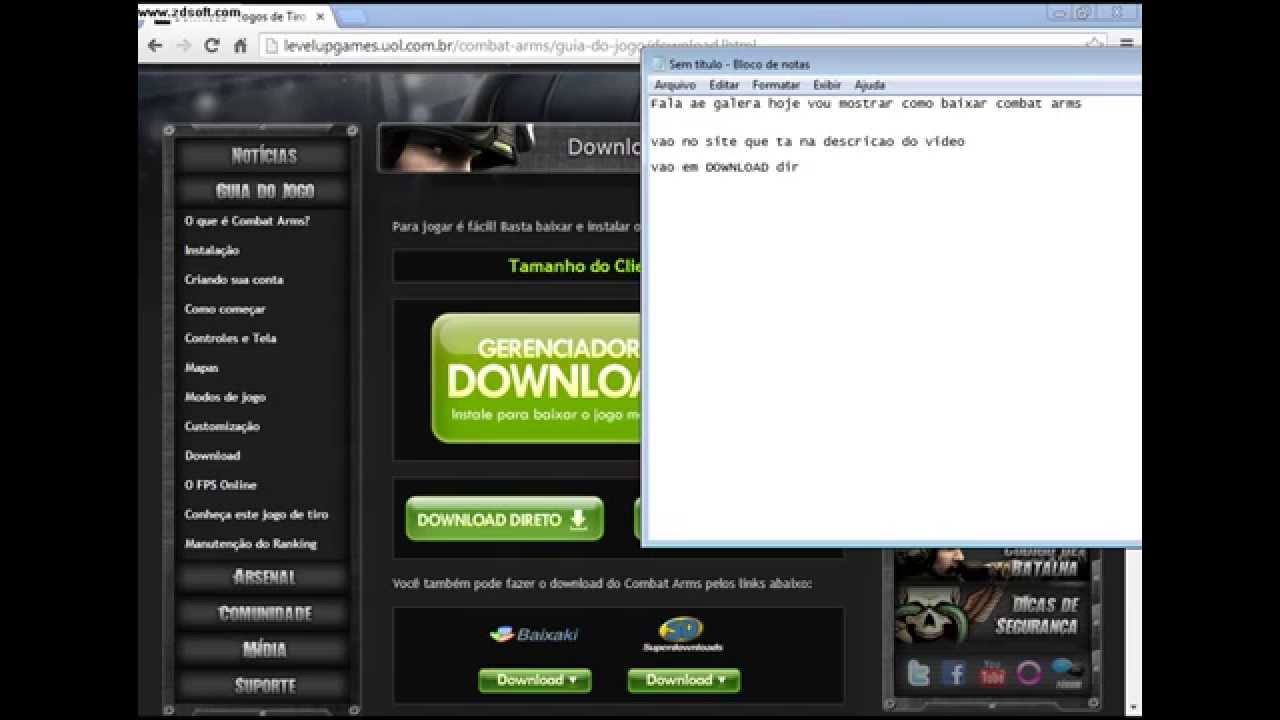Open 'O que é Combat Arms?' link
The height and width of the screenshot is (720, 1280).
tap(247, 221)
